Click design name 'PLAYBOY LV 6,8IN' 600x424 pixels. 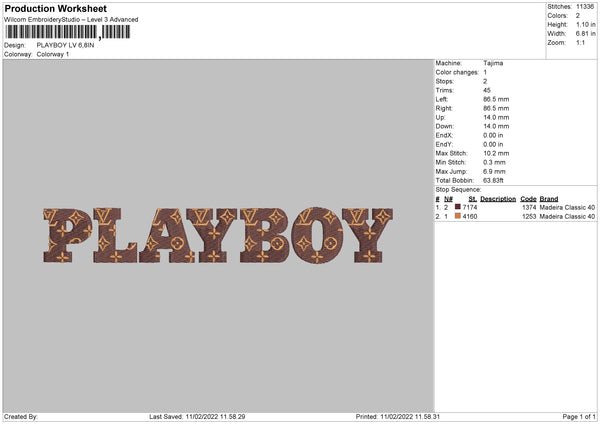pyautogui.click(x=65, y=45)
